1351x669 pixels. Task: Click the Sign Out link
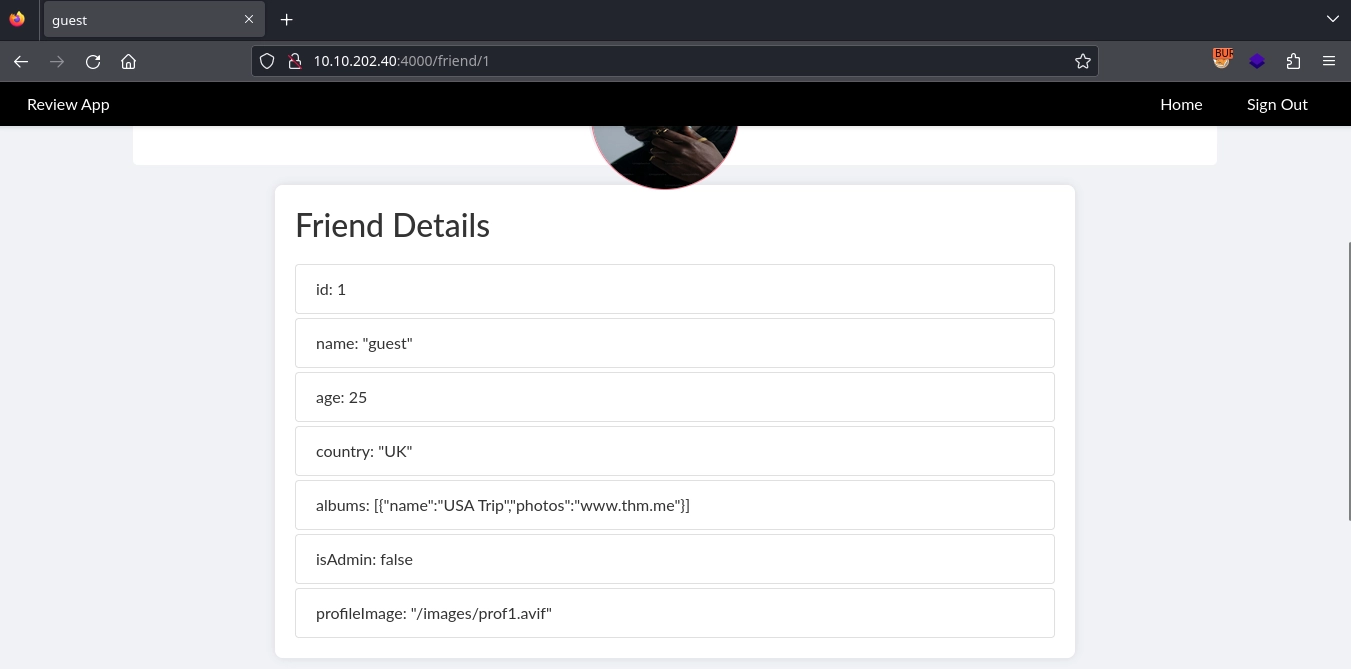point(1276,104)
